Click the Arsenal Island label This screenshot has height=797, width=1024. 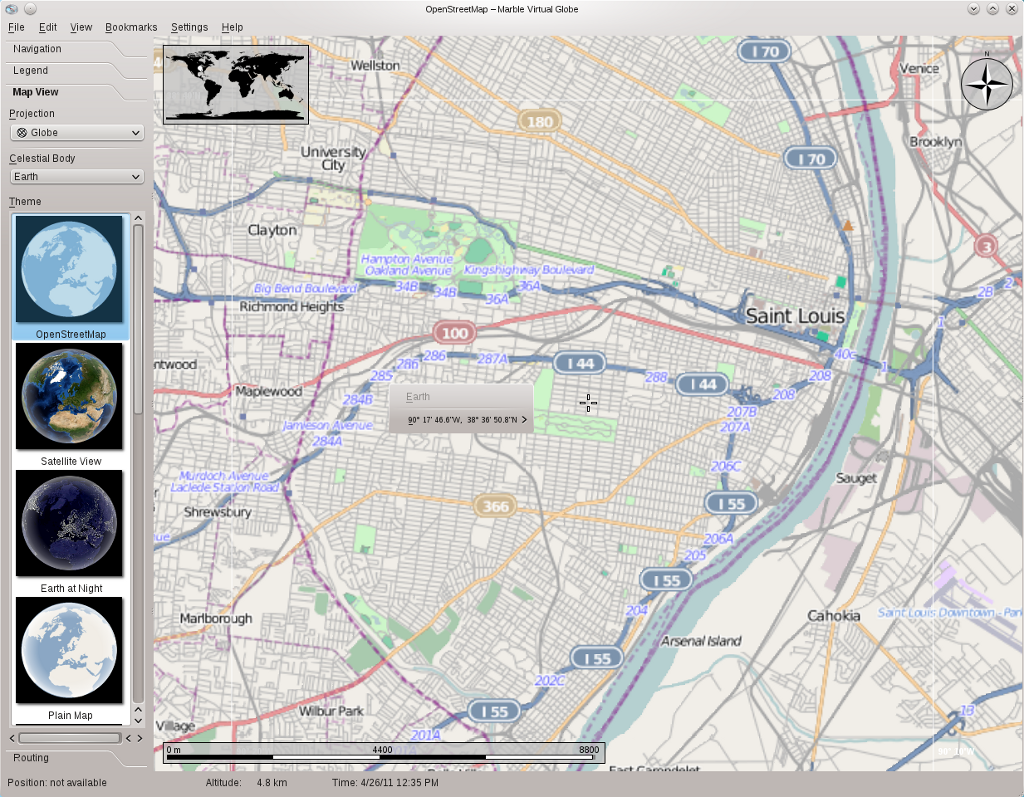coord(701,642)
